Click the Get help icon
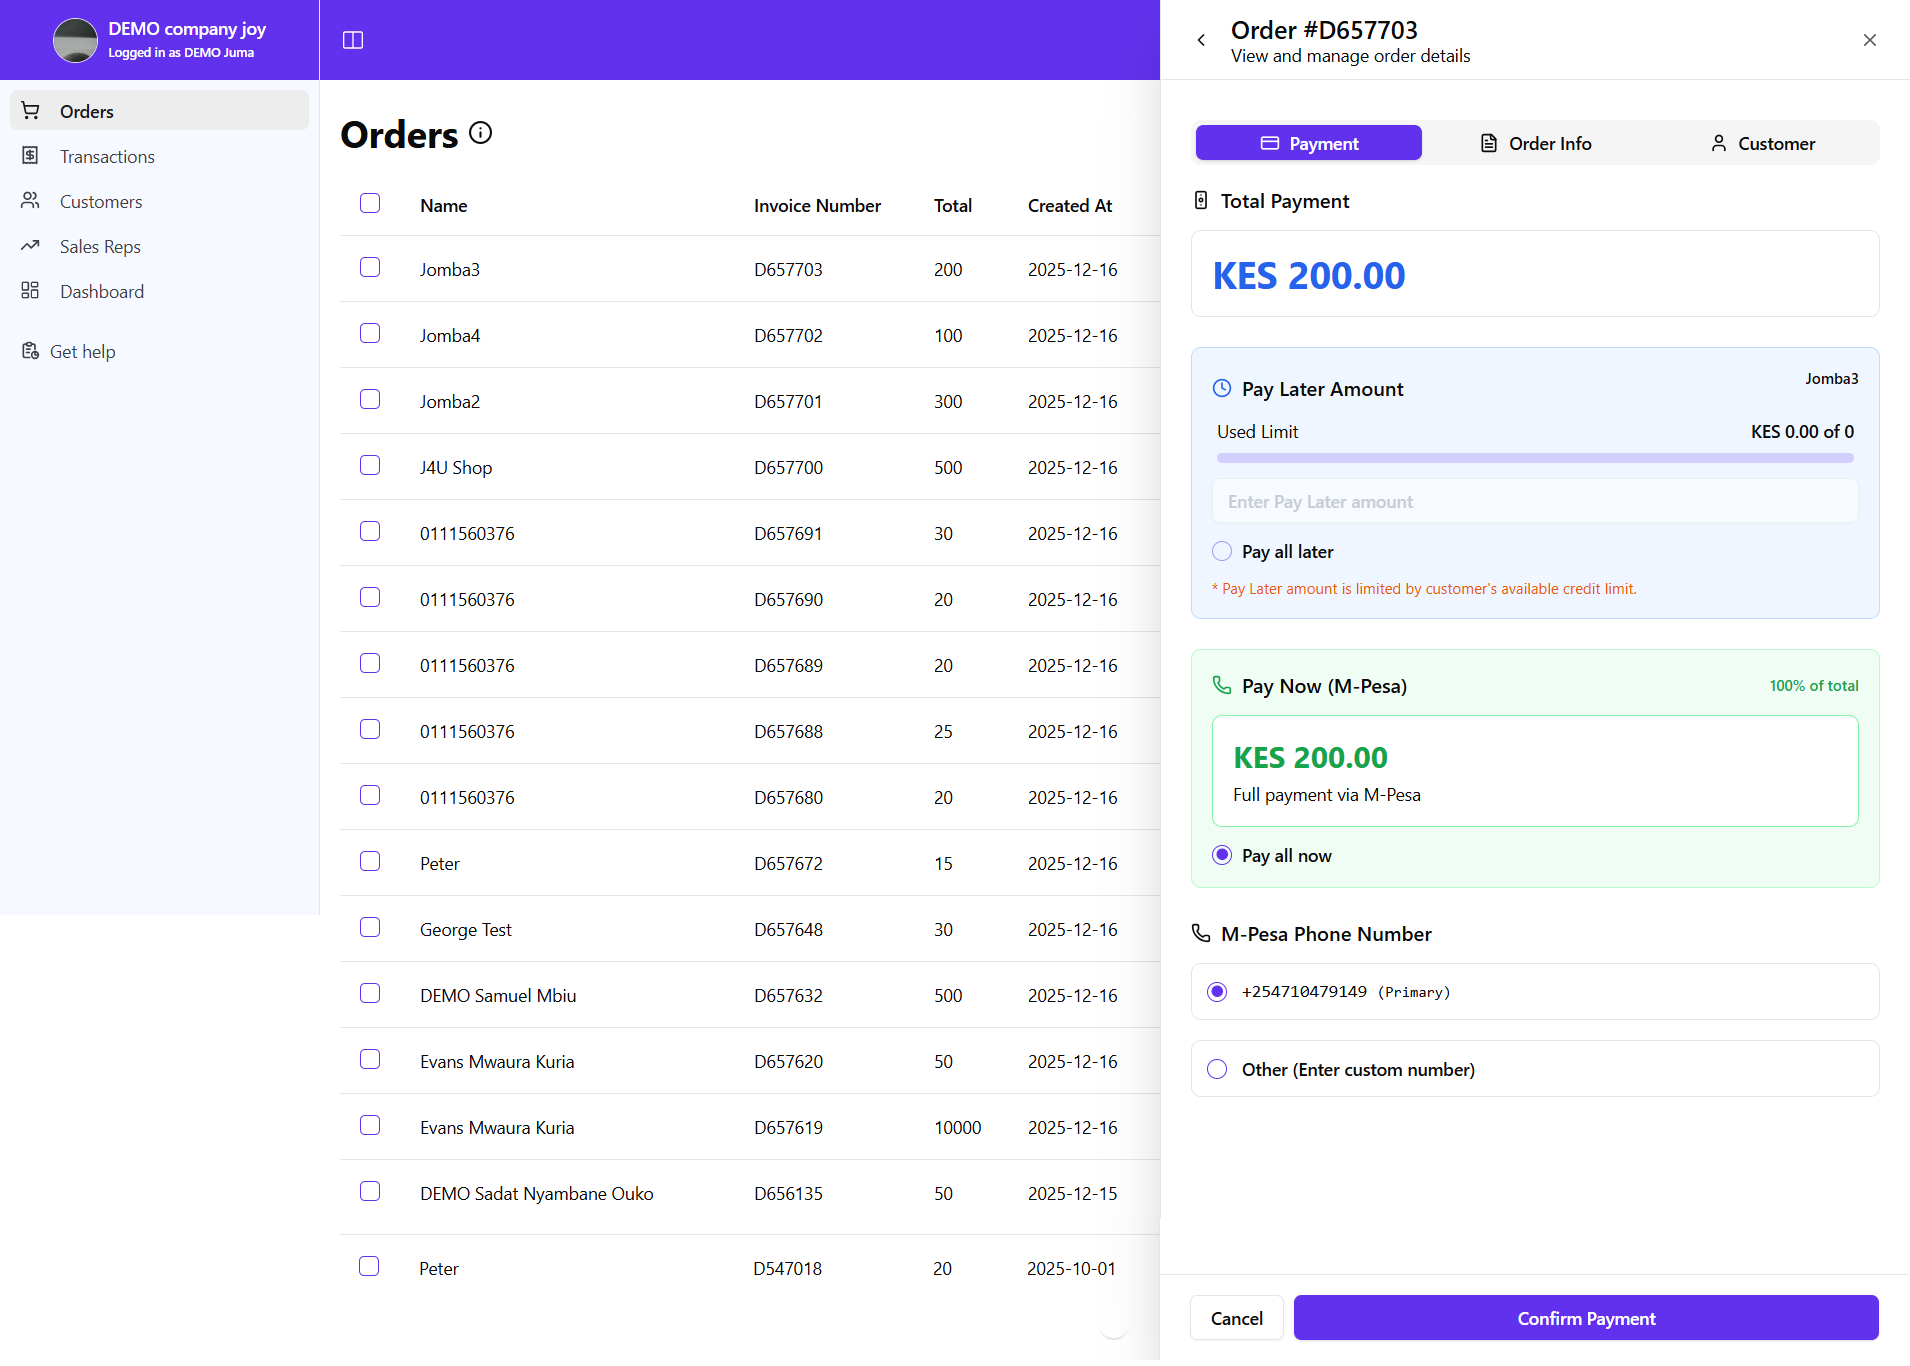This screenshot has width=1910, height=1366. tap(28, 350)
